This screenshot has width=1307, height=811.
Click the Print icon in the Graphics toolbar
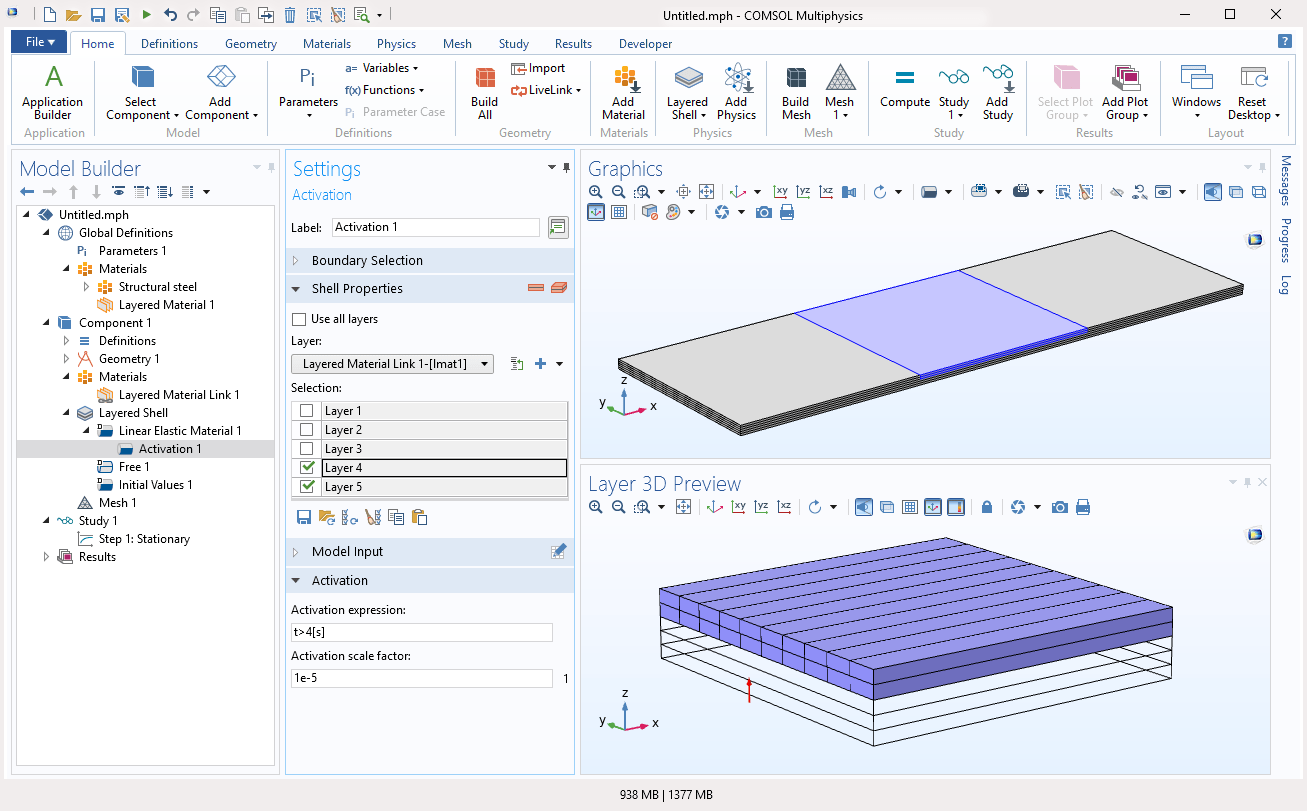click(785, 212)
